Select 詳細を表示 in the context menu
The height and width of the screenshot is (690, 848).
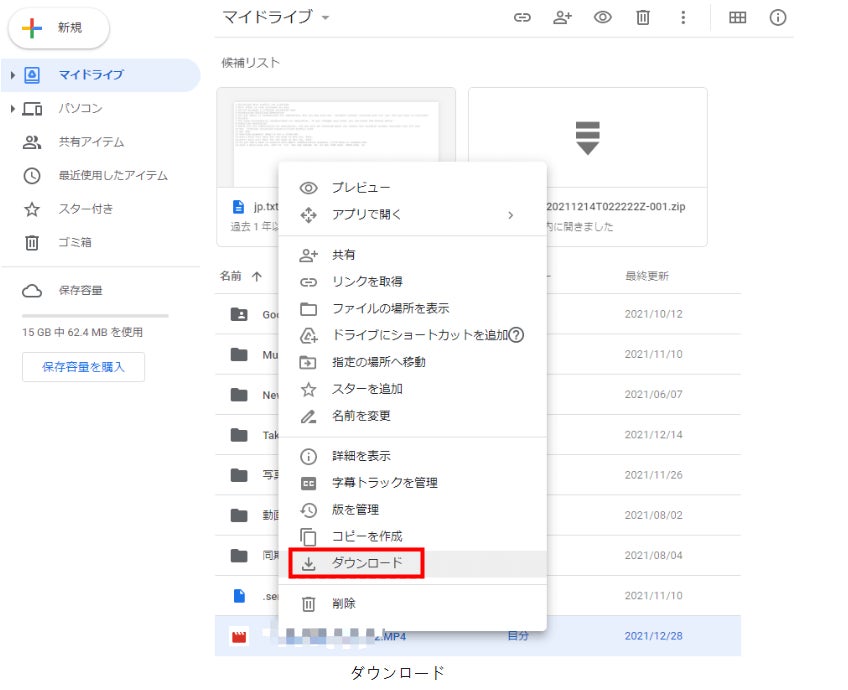[x=413, y=456]
